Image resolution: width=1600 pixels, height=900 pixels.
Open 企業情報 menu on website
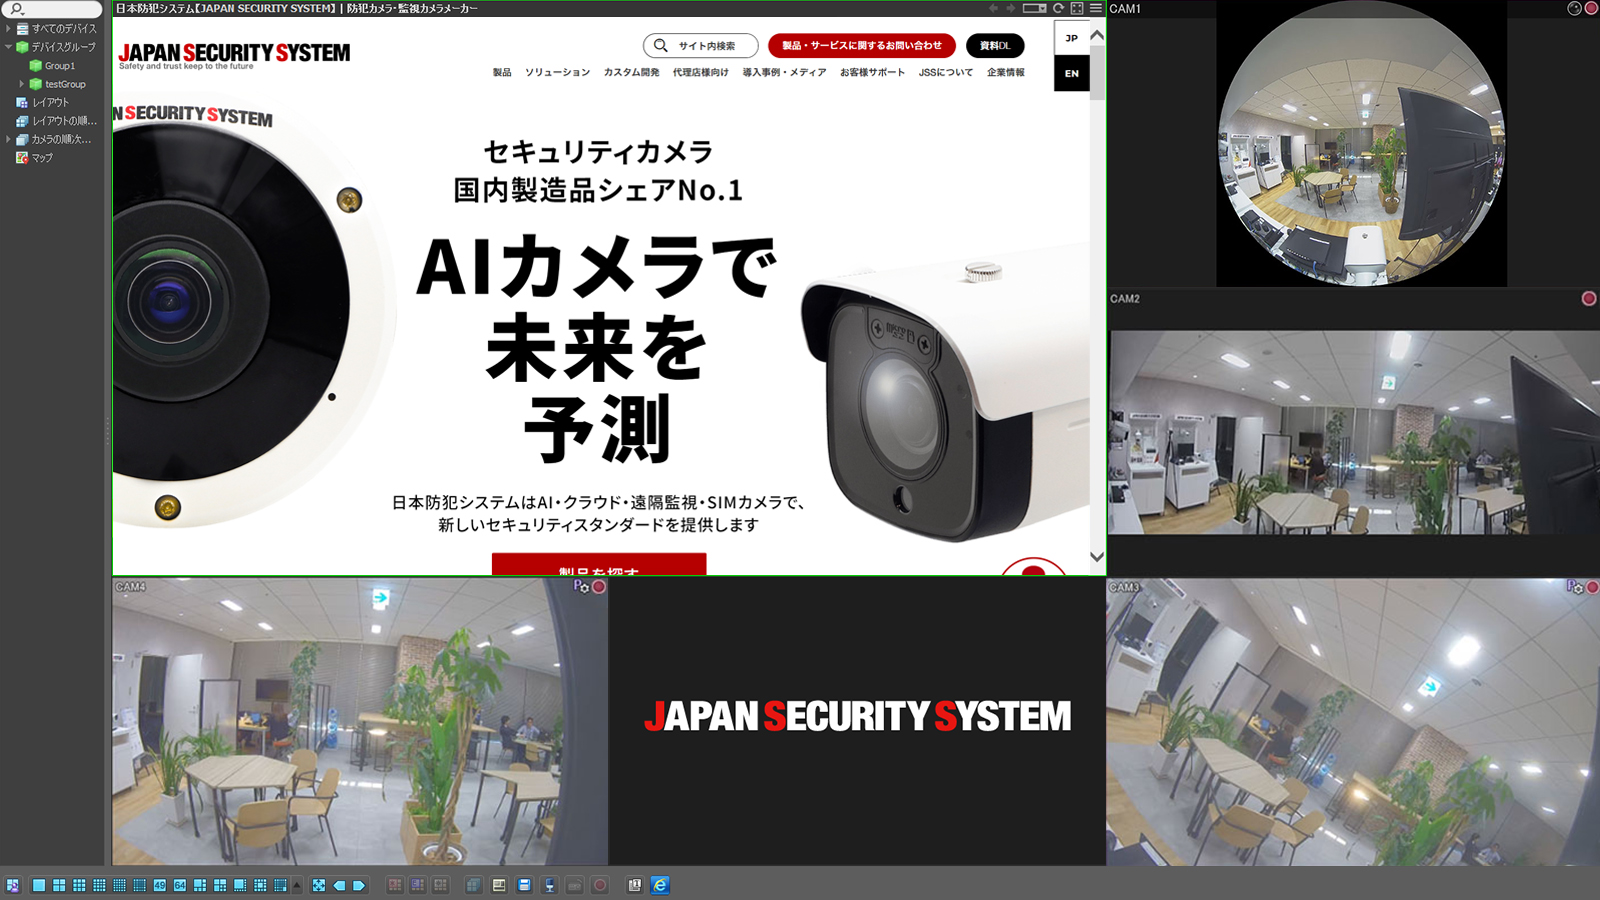pos(1005,72)
